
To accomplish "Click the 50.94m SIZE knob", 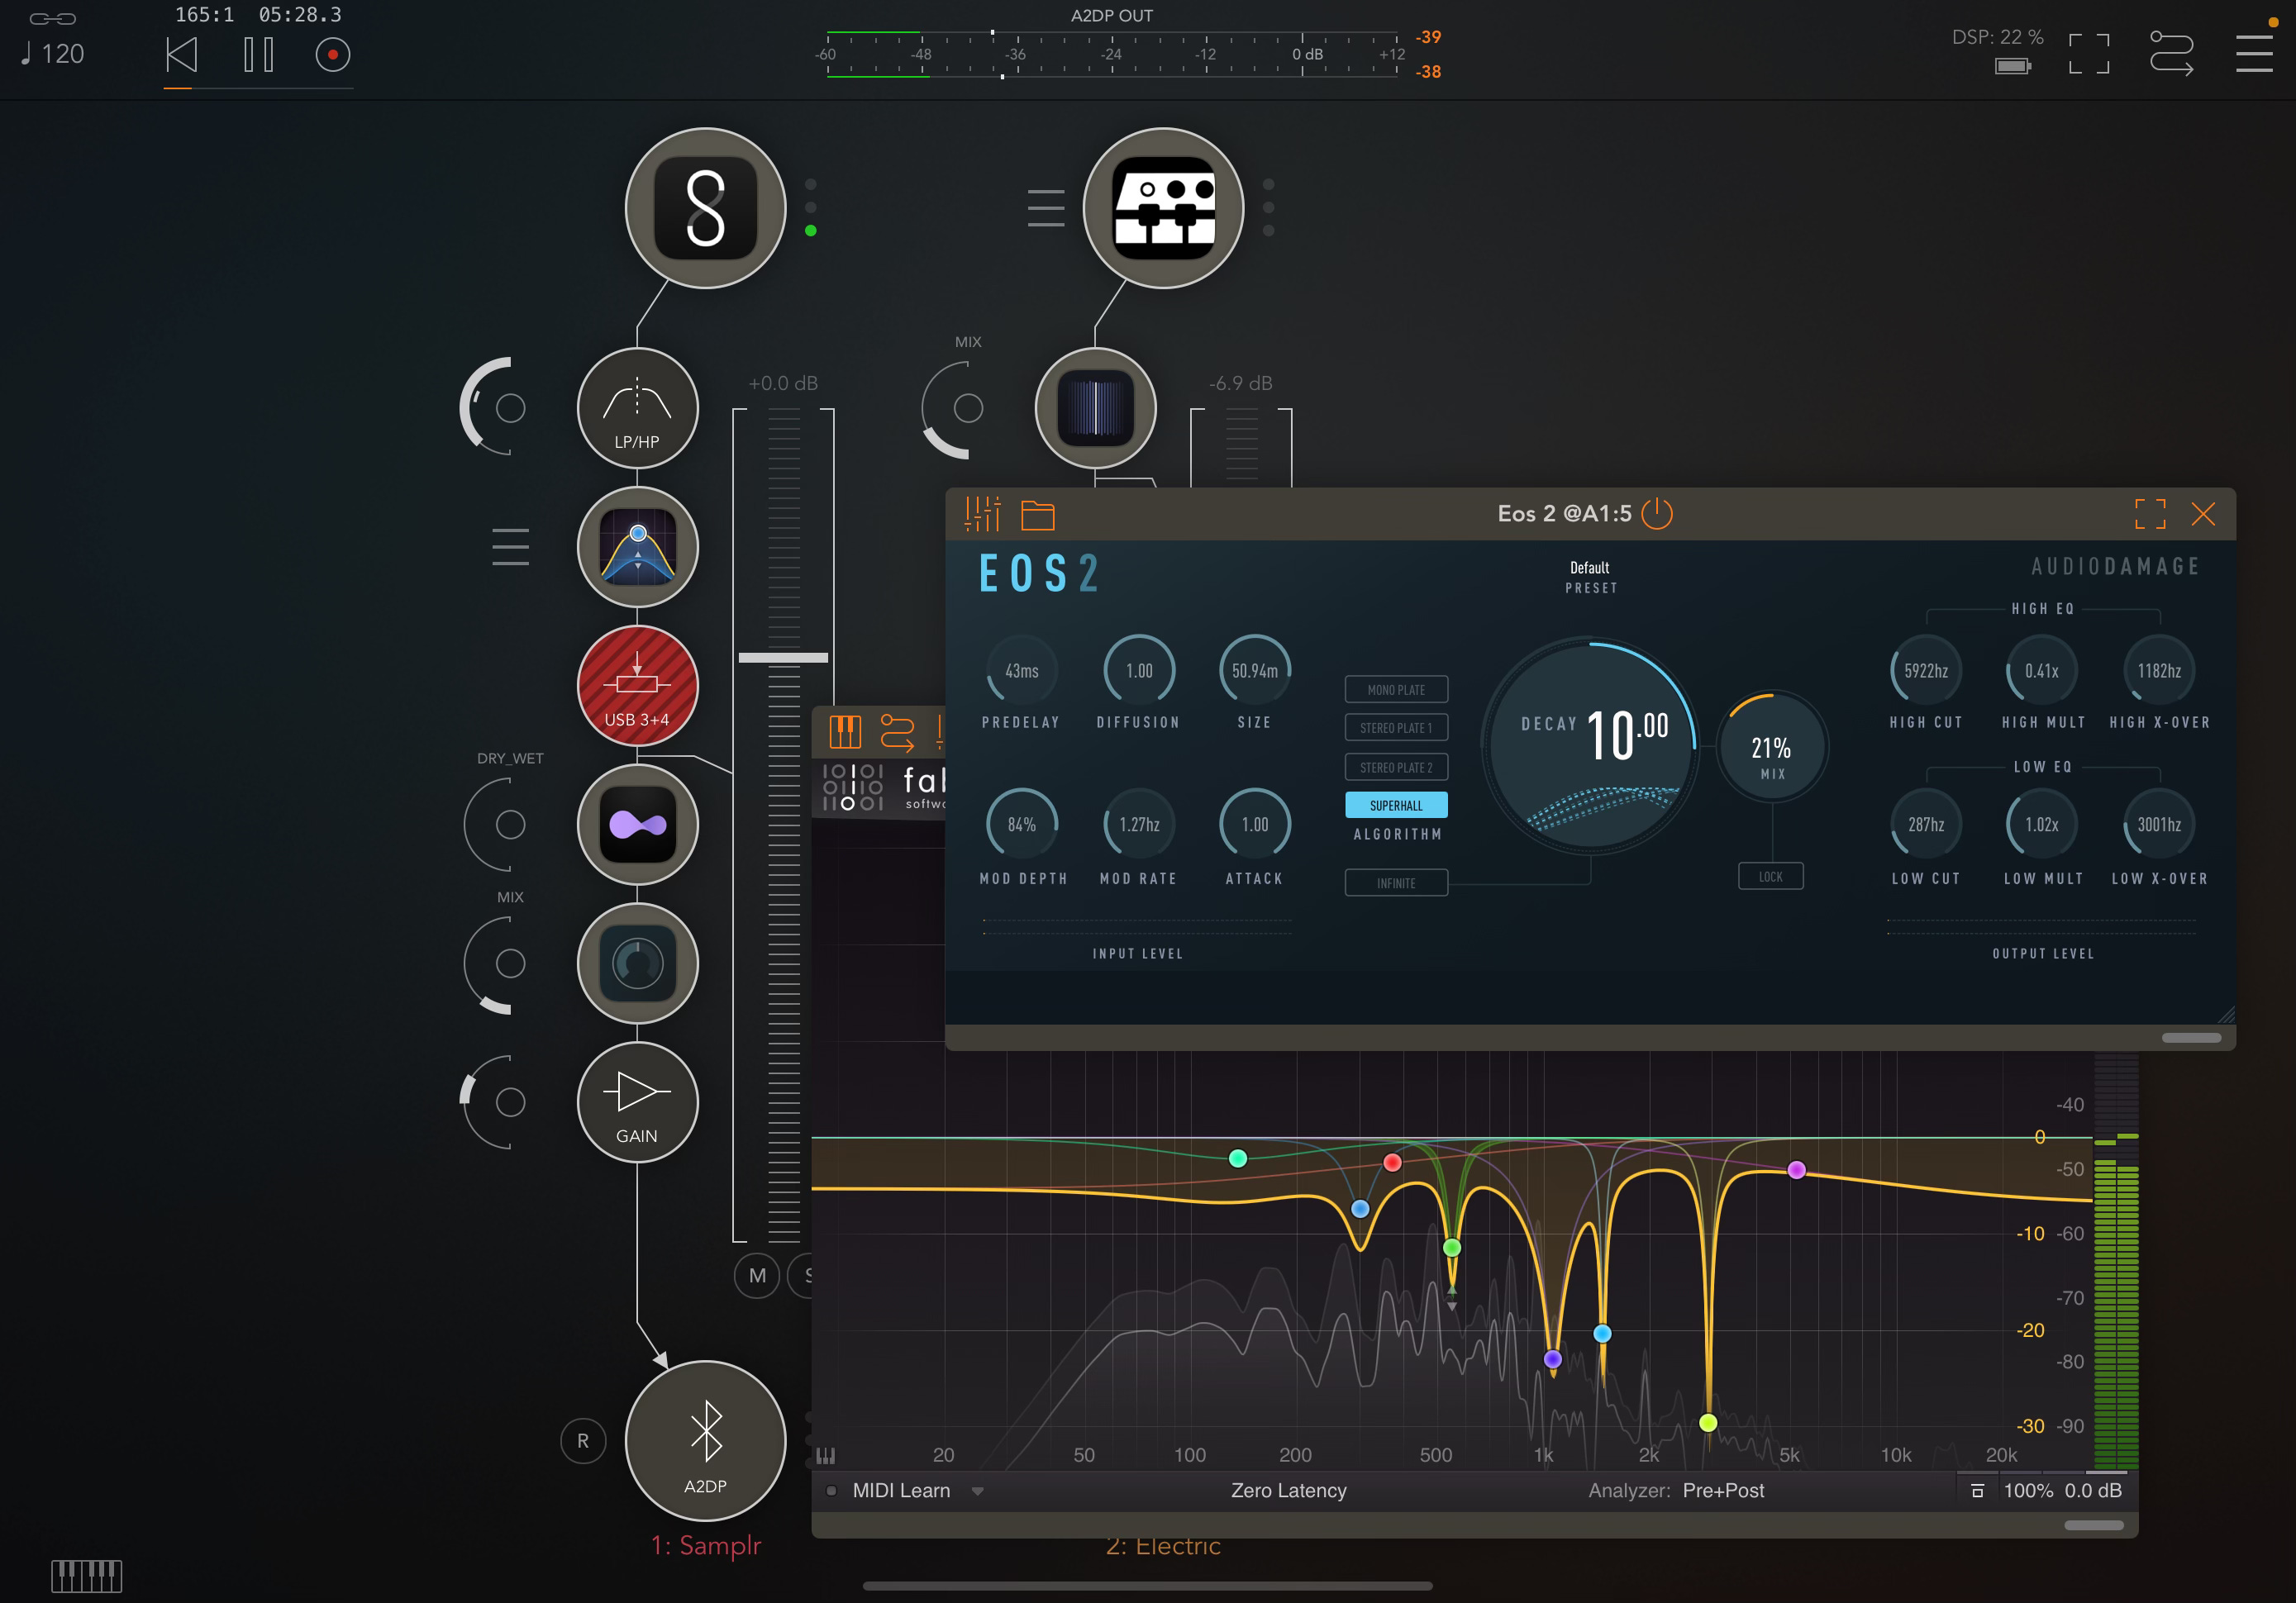I will (x=1255, y=671).
